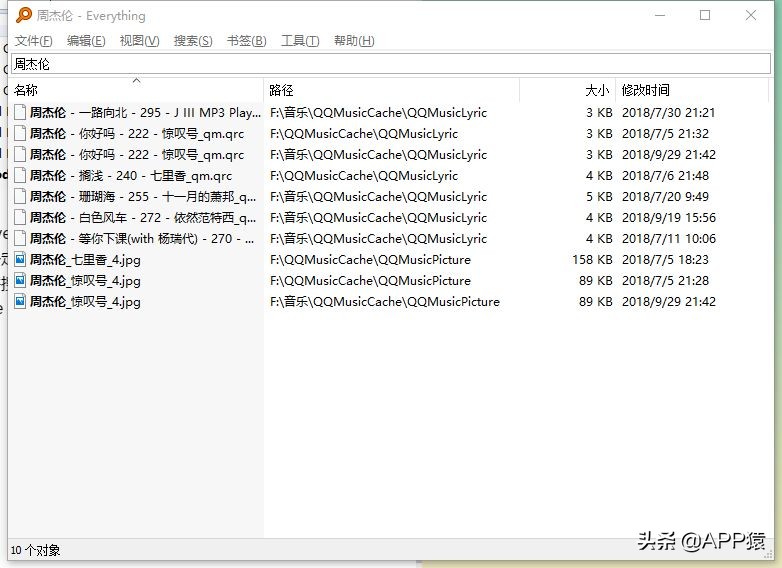Viewport: 782px width, 568px height.
Task: Close the Everything window
Action: click(x=751, y=15)
